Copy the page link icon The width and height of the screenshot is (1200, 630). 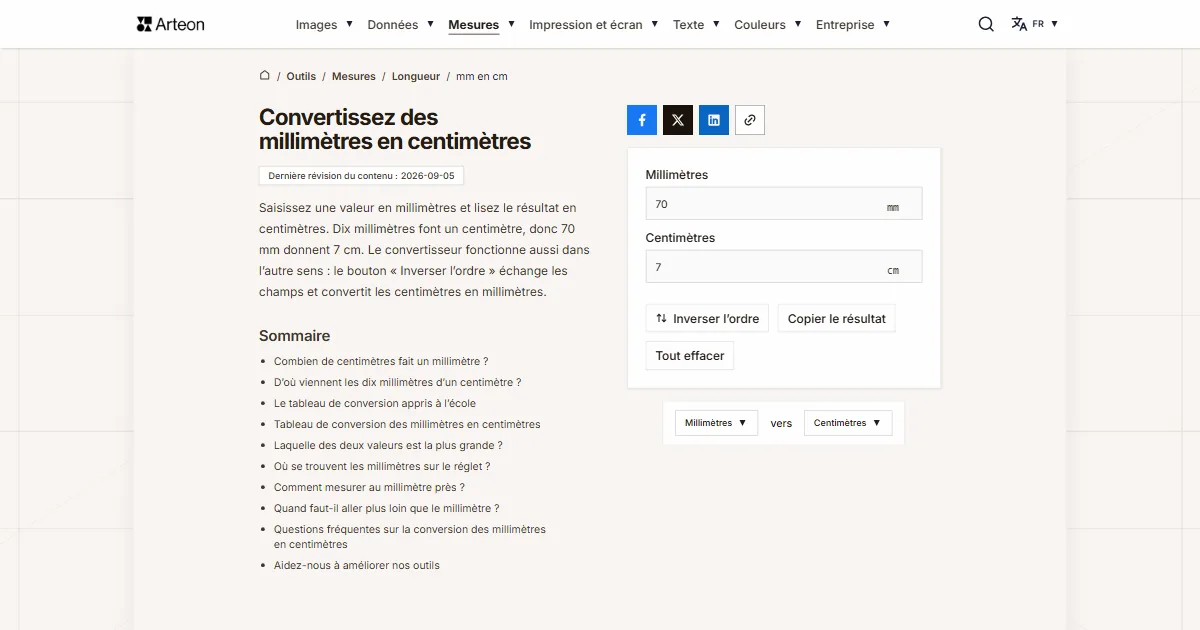pyautogui.click(x=750, y=120)
